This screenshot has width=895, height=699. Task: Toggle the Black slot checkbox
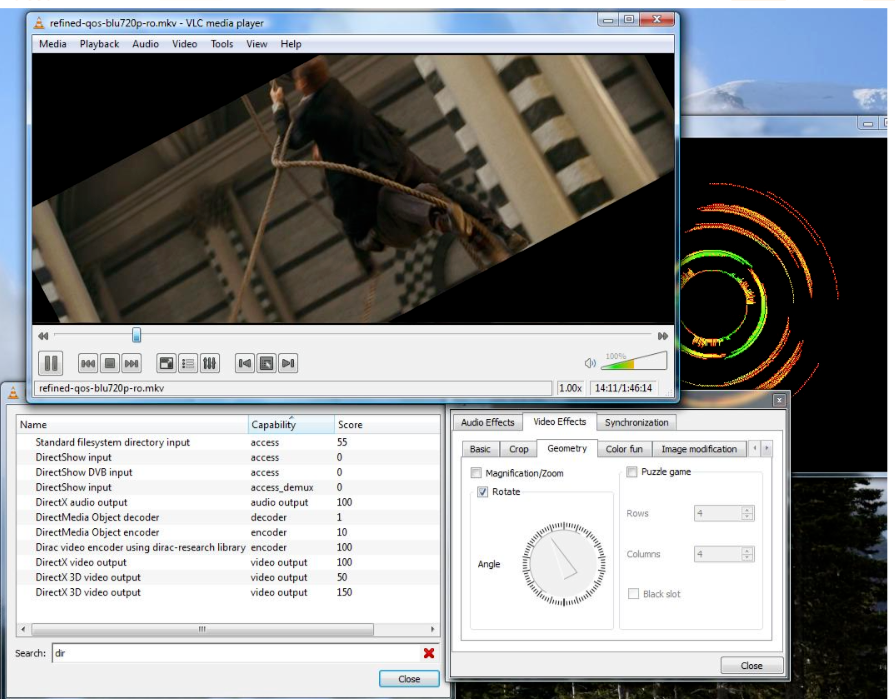(x=634, y=594)
